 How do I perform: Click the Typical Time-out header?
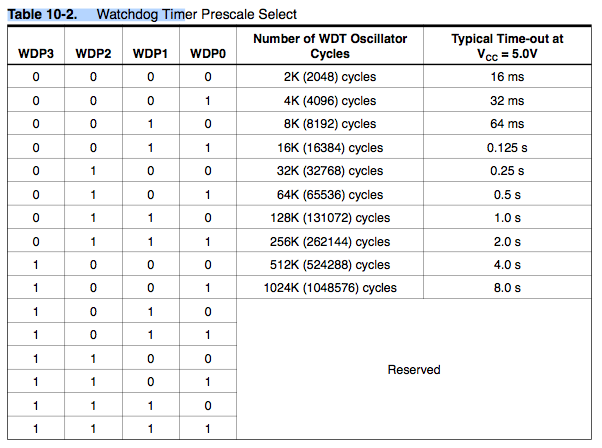click(x=507, y=45)
